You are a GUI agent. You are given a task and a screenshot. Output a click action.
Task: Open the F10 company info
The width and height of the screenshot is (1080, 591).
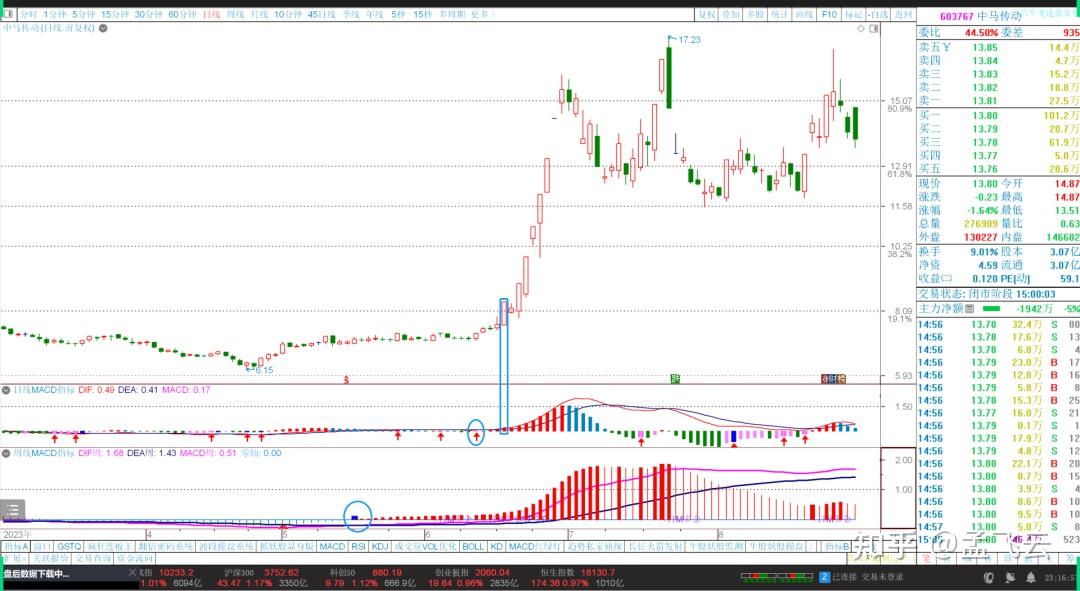coord(829,14)
